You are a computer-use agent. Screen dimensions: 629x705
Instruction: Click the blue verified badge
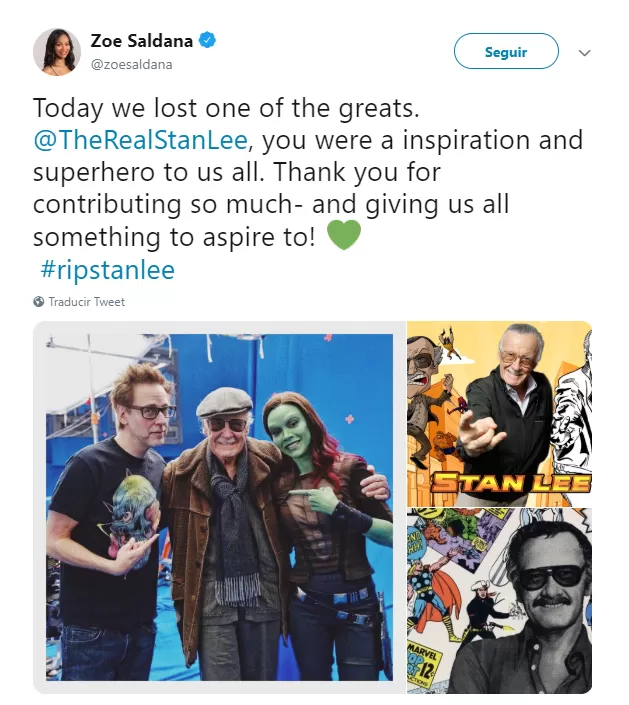pyautogui.click(x=207, y=40)
